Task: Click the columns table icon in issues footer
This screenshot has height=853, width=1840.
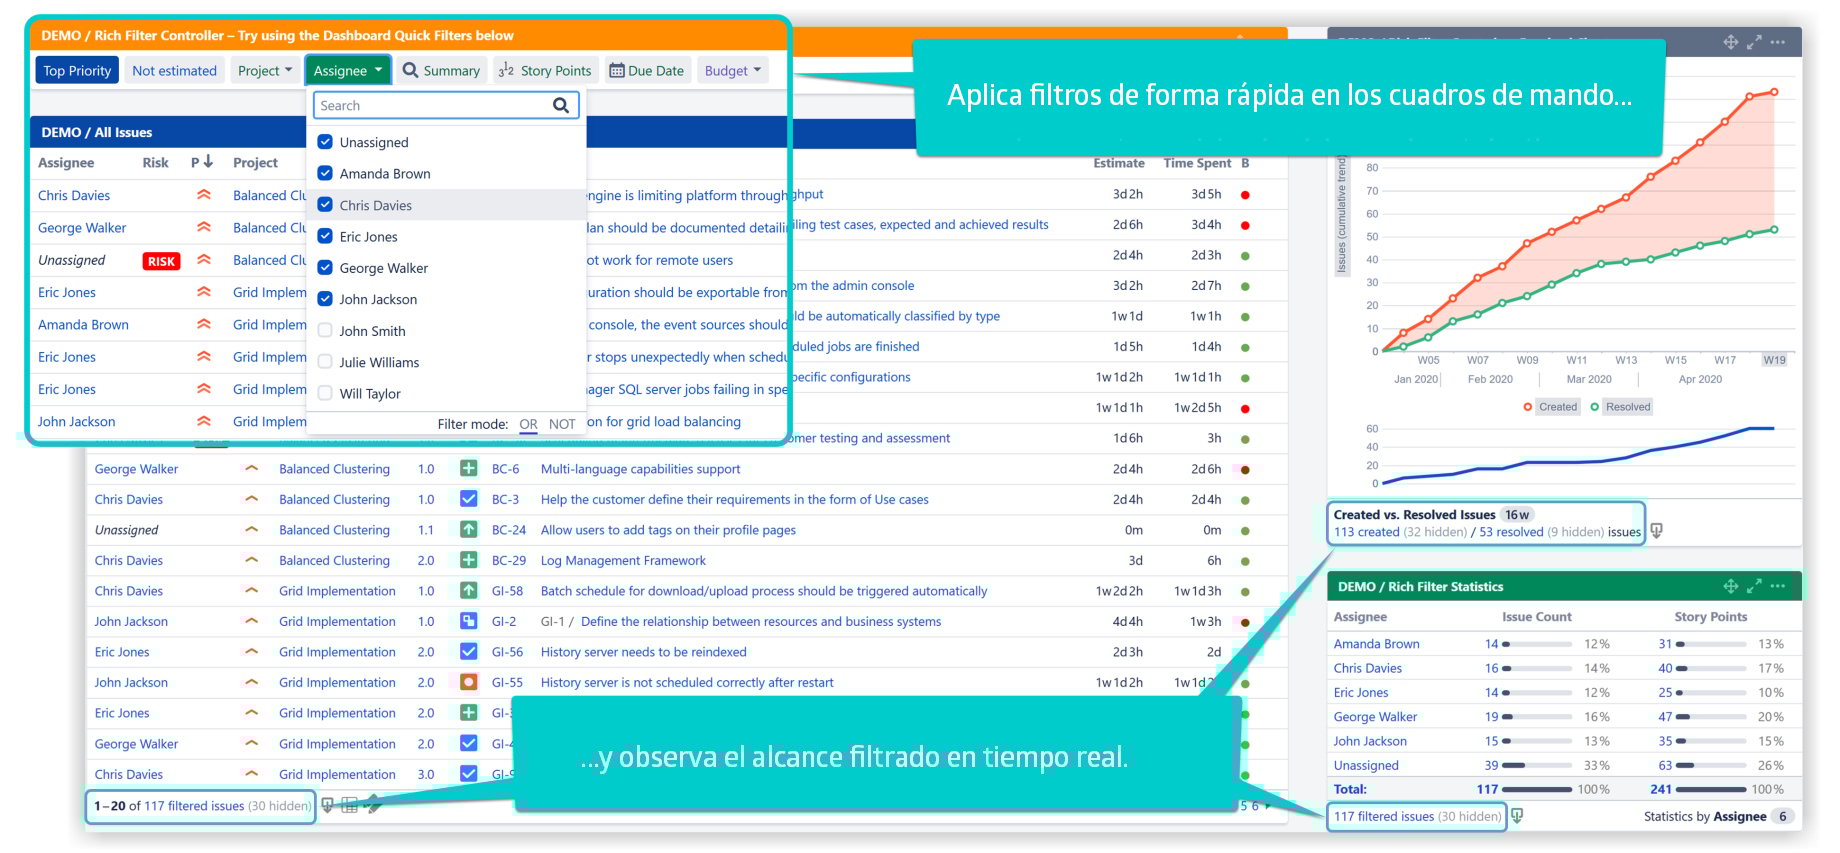Action: tap(349, 805)
